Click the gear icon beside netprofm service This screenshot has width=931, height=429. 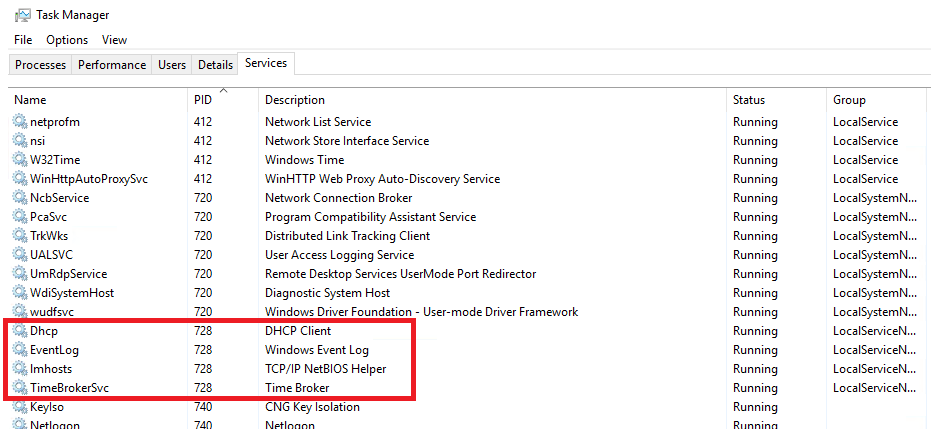[20, 122]
